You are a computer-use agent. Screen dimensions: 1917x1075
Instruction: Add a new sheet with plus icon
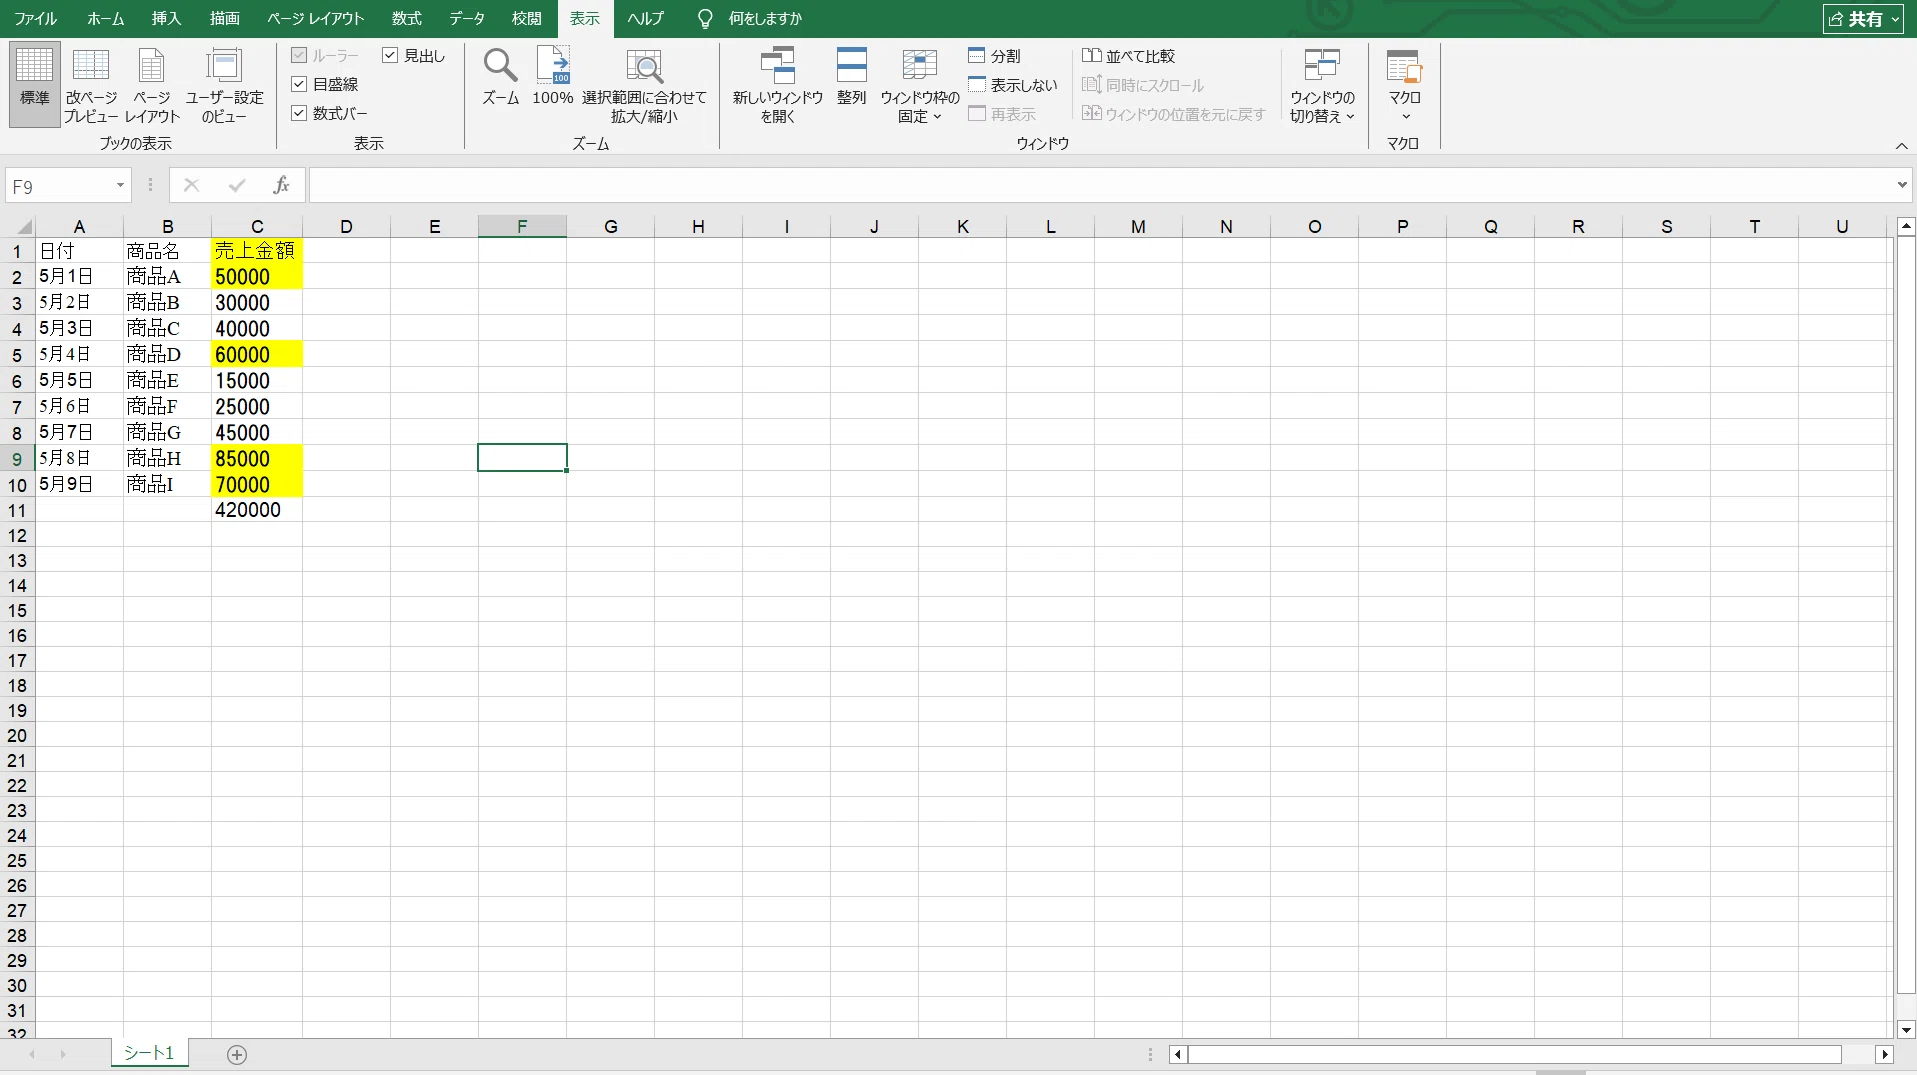237,1054
